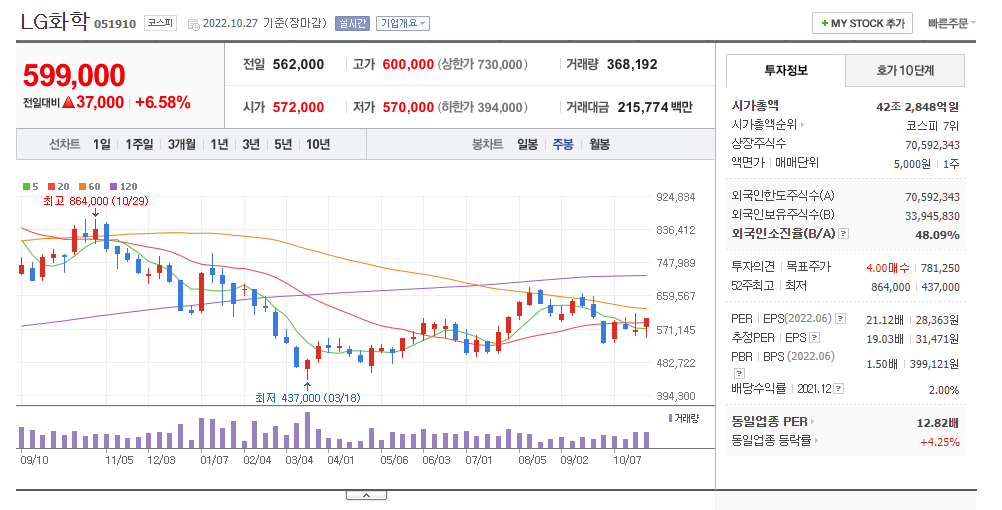Screen dimensions: 1002x510
Task: Click the help icon beside 배당수익률 2021.12
Action: point(838,389)
